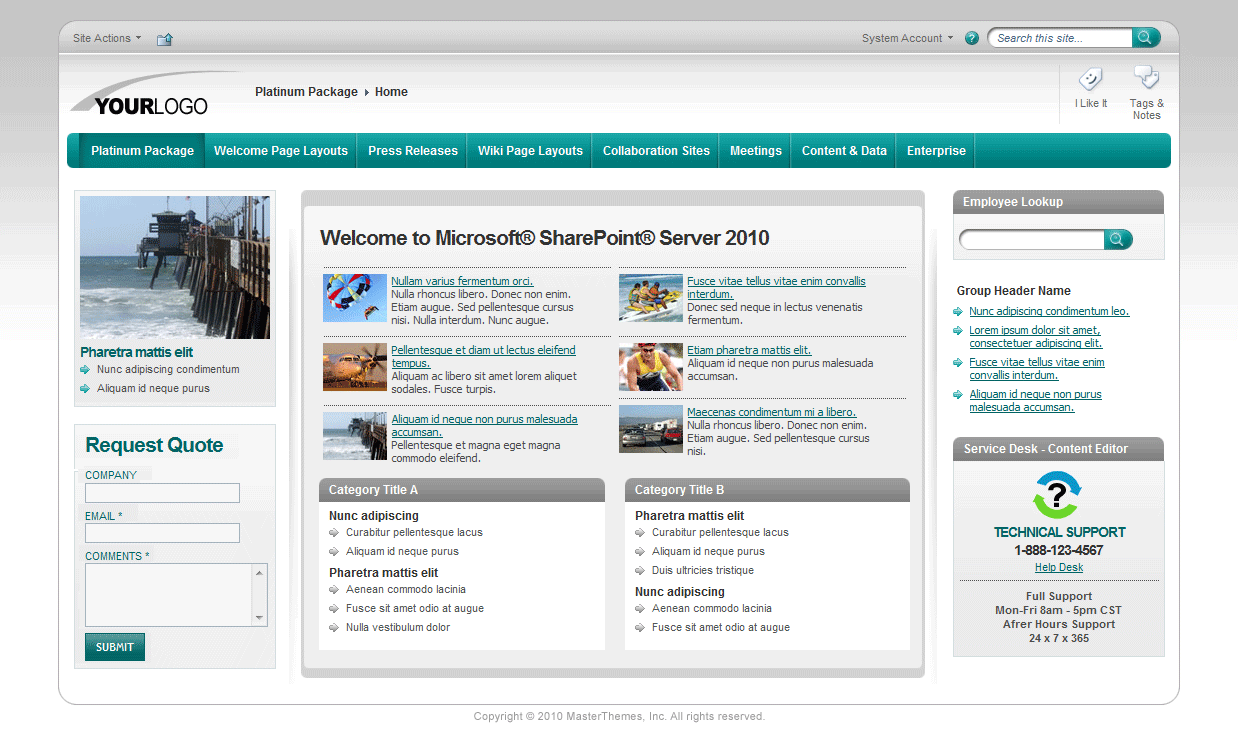Click the search magnifier icon in site search
1238x730 pixels.
[1146, 37]
